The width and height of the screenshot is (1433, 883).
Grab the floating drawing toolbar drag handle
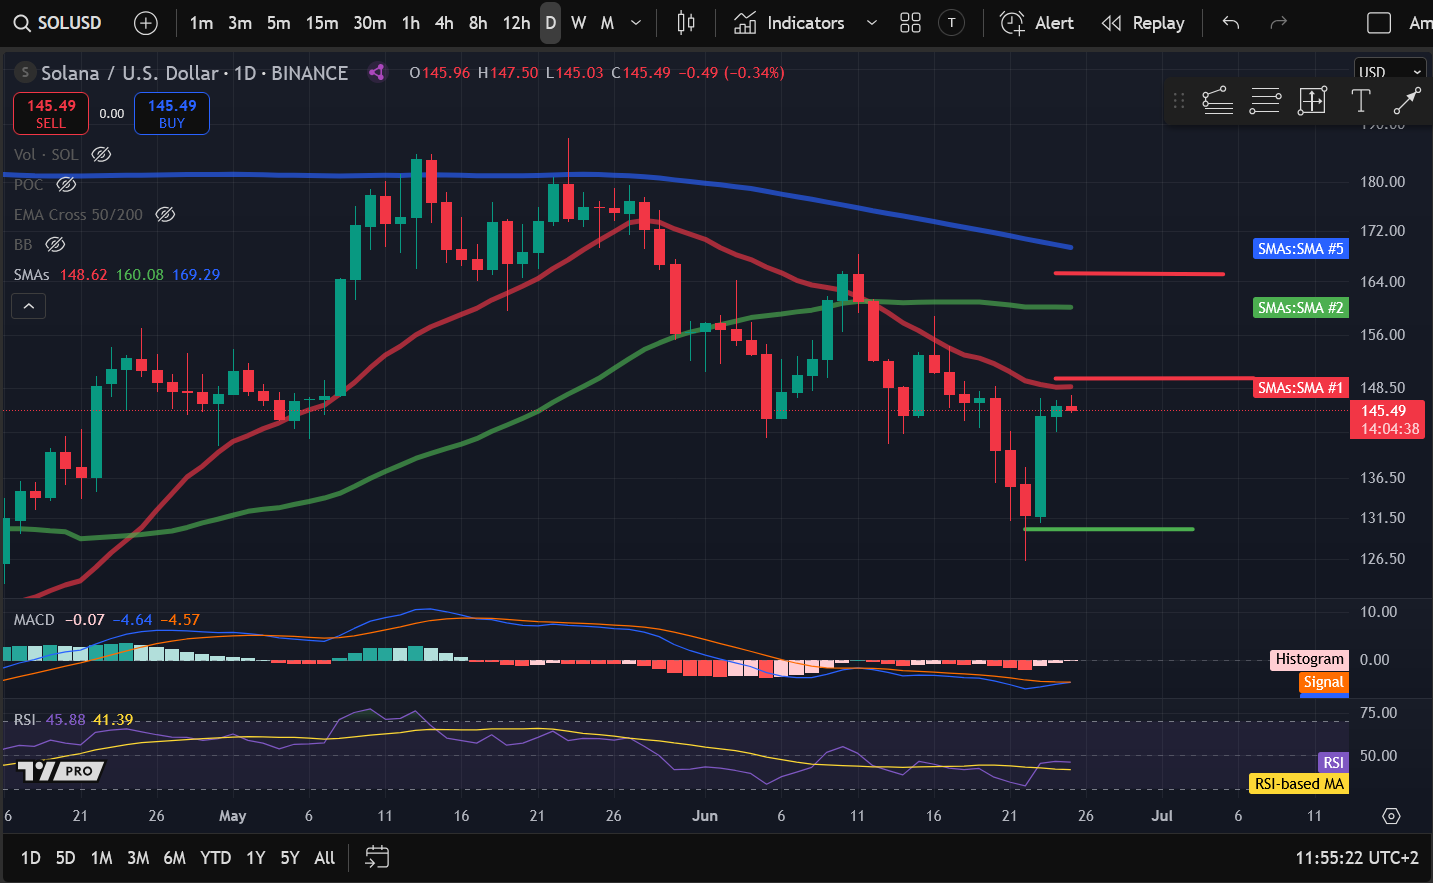click(1179, 100)
